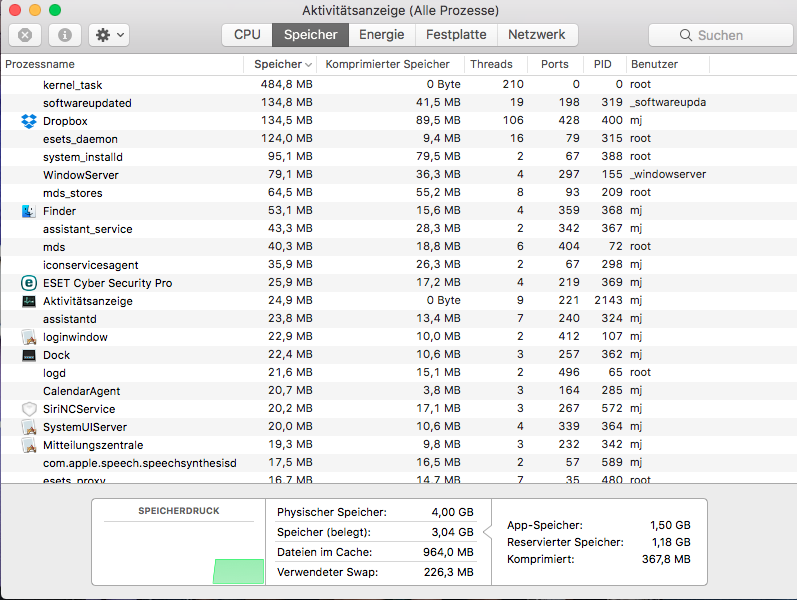Select the WindowServer process
This screenshot has height=600, width=797.
[x=398, y=175]
